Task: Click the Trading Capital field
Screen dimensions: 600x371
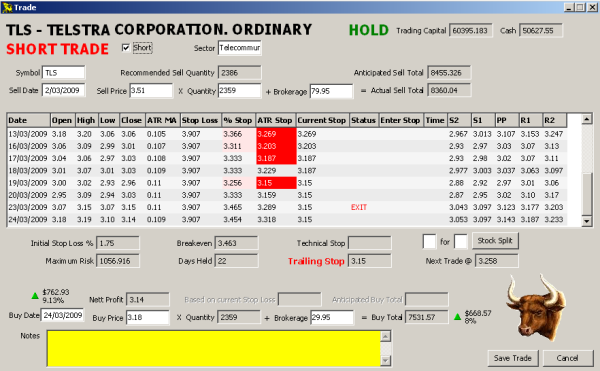Action: 471,31
